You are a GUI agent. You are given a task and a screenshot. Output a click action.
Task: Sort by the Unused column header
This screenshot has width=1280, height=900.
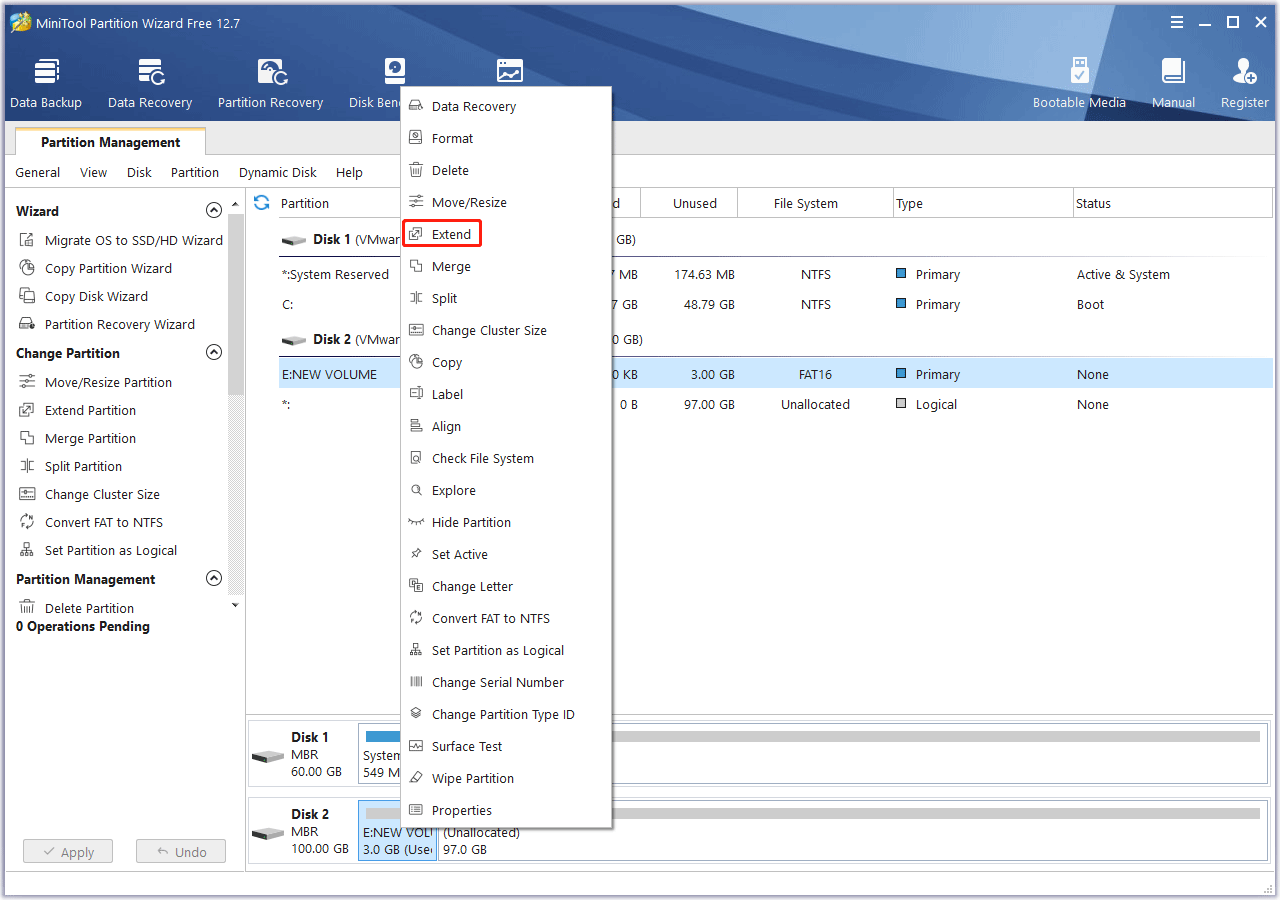[688, 203]
